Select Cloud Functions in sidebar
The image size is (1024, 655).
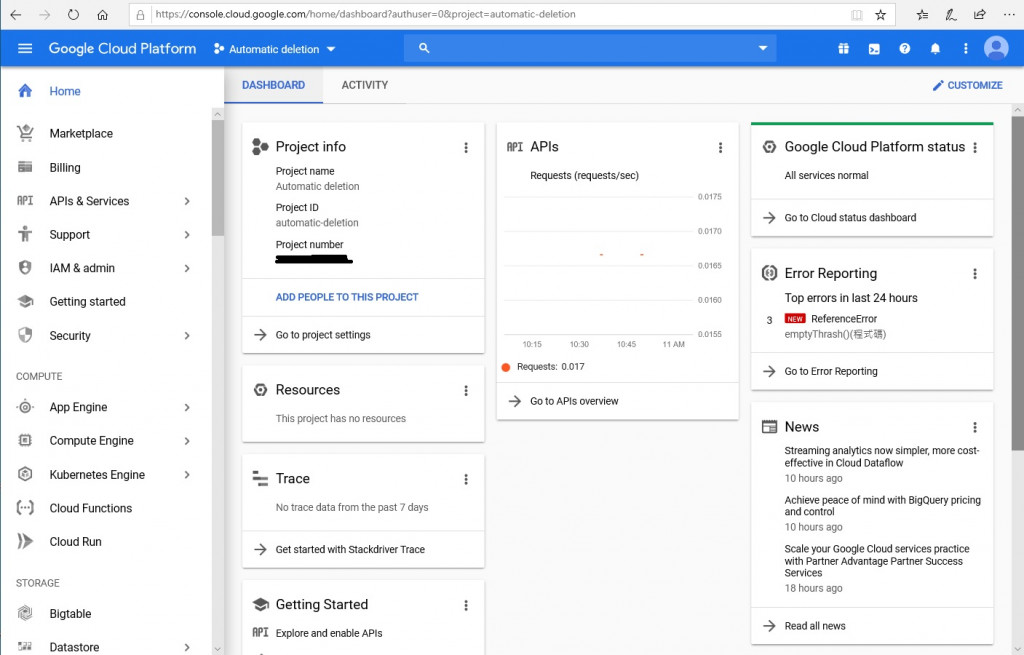pyautogui.click(x=91, y=508)
